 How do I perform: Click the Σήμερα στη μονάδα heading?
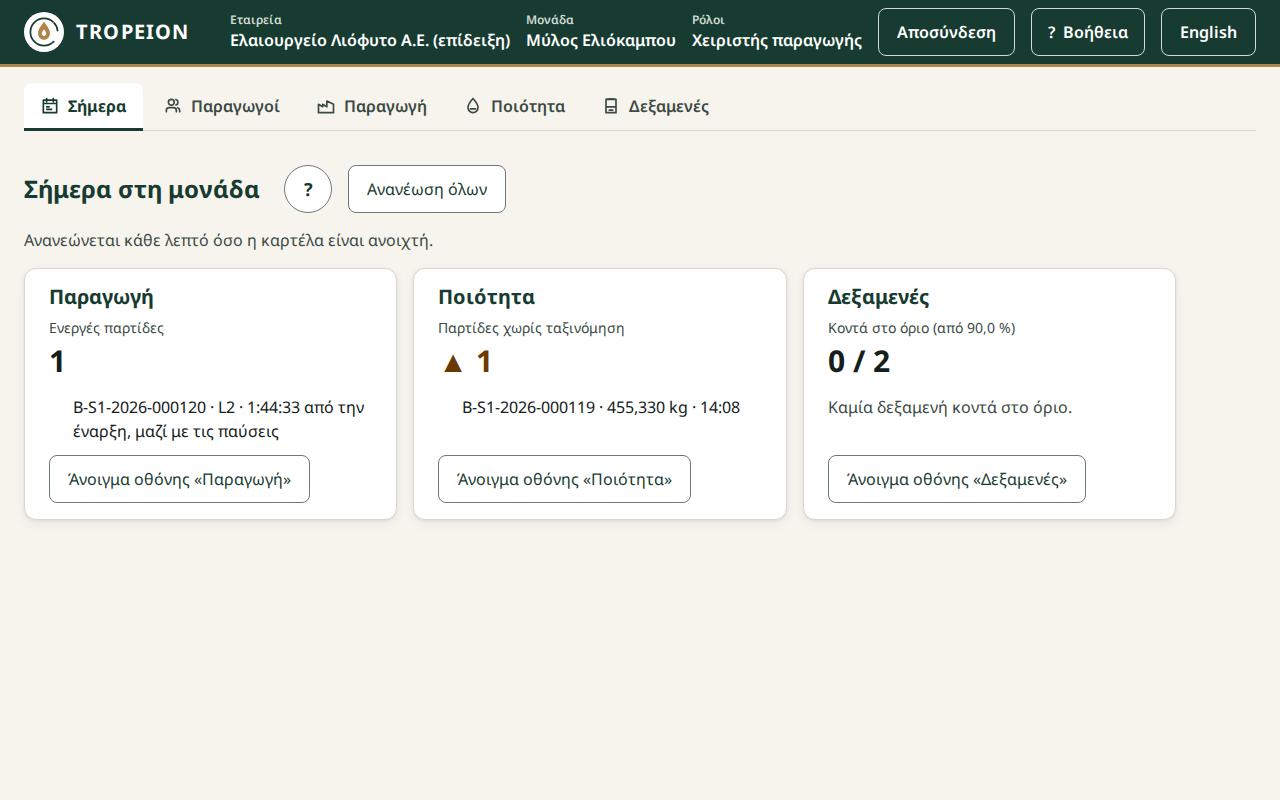click(x=141, y=189)
